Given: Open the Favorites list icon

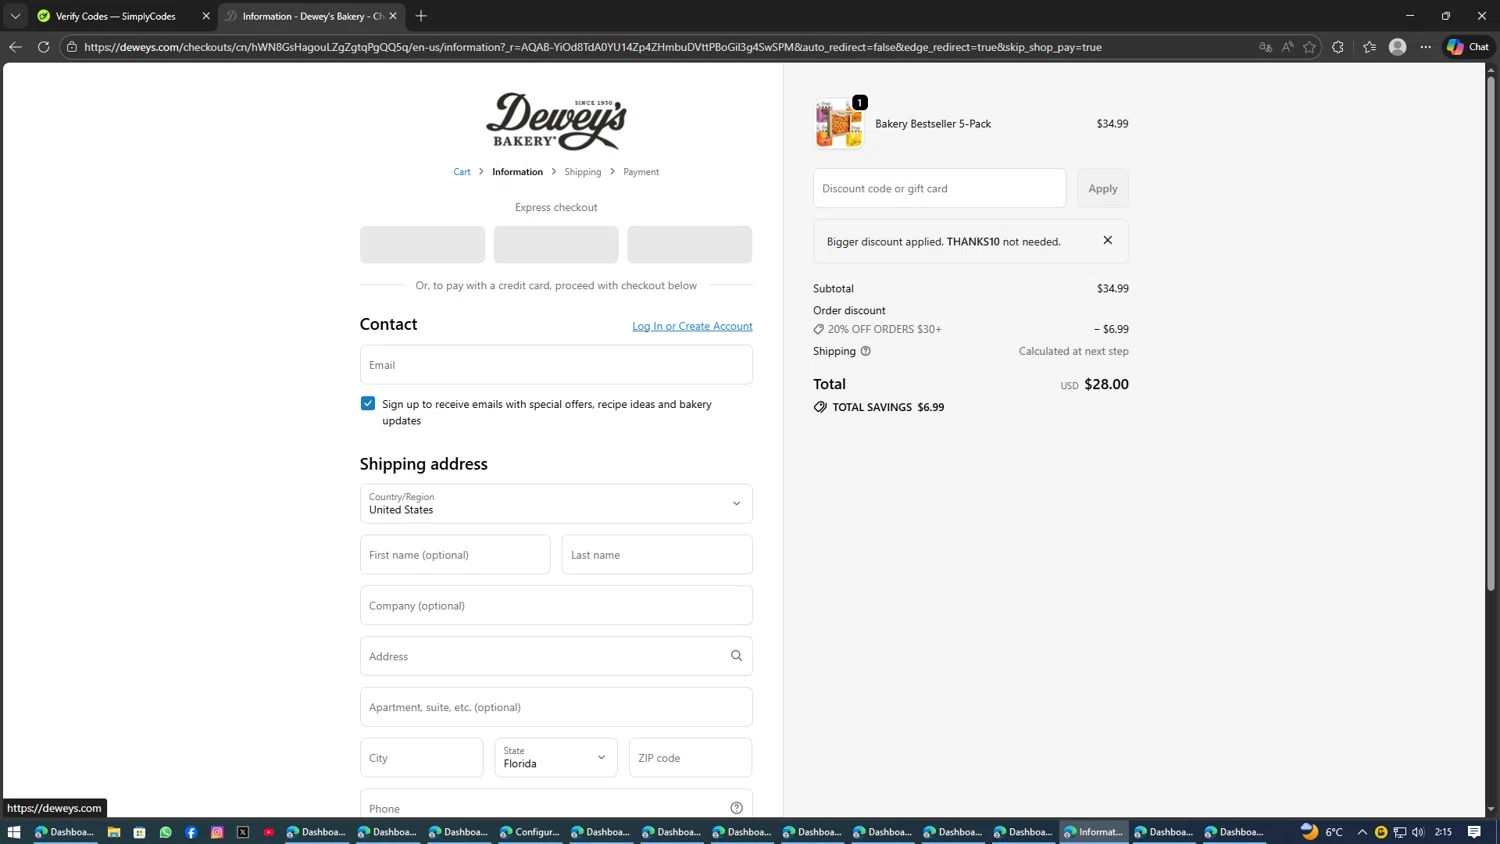Looking at the screenshot, I should pos(1369,47).
